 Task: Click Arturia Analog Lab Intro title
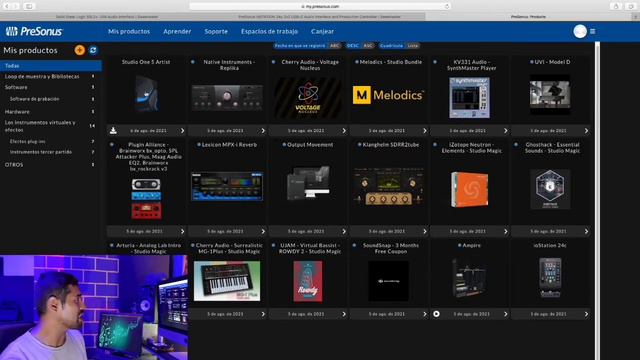[x=149, y=248]
